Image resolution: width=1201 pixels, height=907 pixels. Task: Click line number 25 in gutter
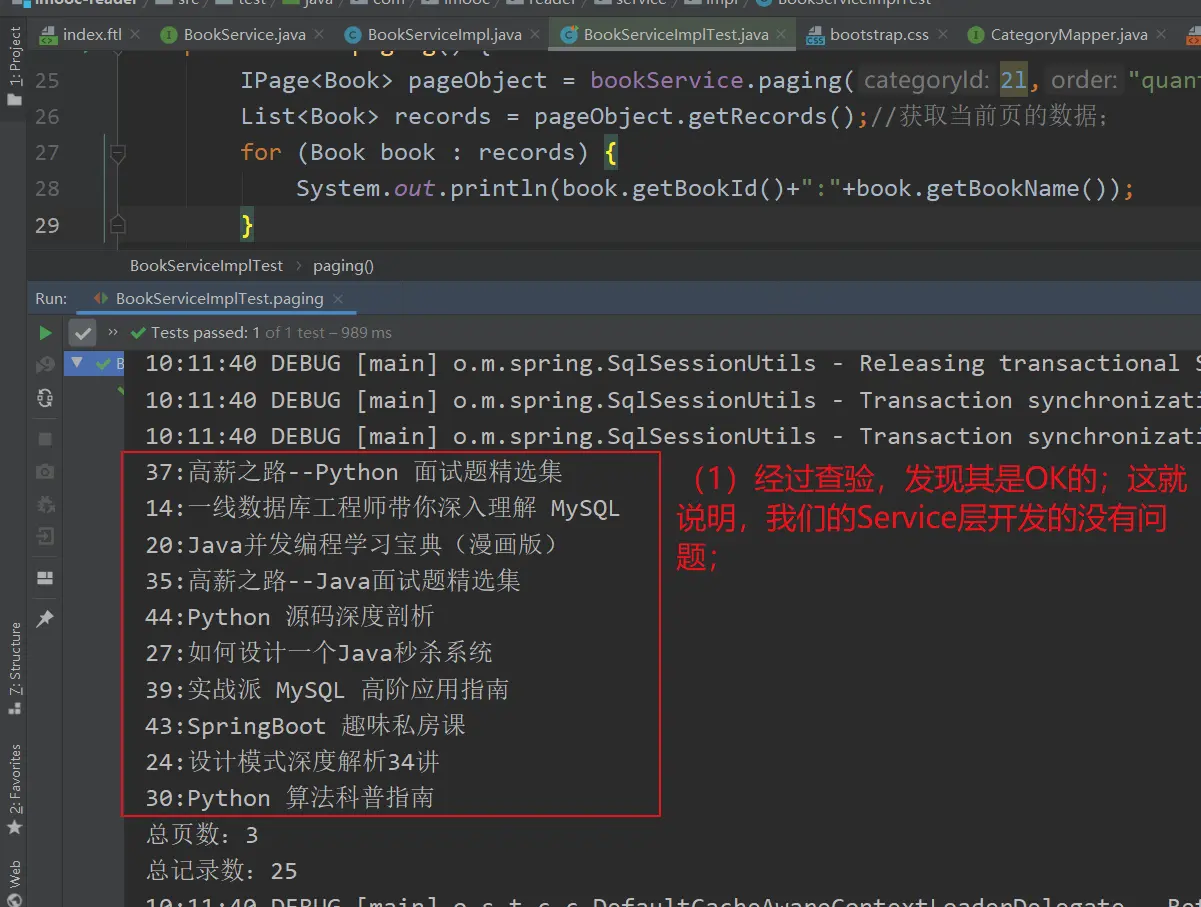click(x=47, y=80)
